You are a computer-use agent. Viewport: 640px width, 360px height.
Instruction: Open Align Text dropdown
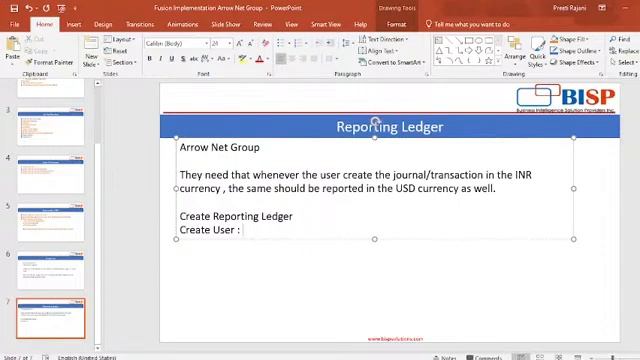tap(378, 51)
